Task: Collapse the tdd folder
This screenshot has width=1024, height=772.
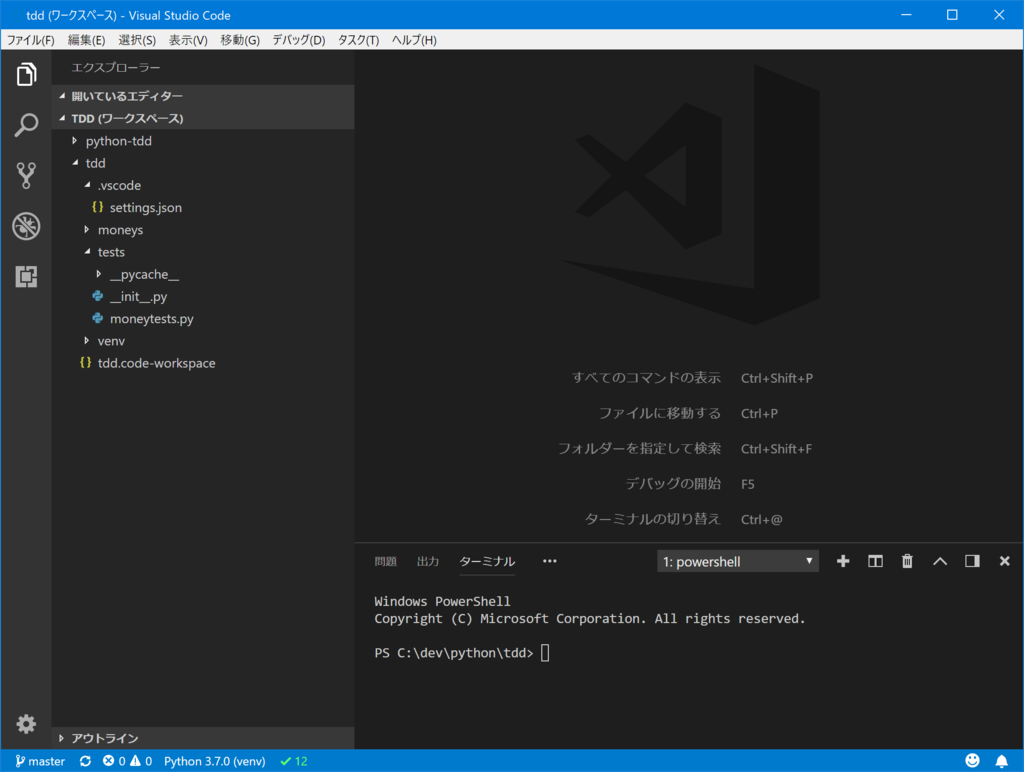Action: (202, 163)
